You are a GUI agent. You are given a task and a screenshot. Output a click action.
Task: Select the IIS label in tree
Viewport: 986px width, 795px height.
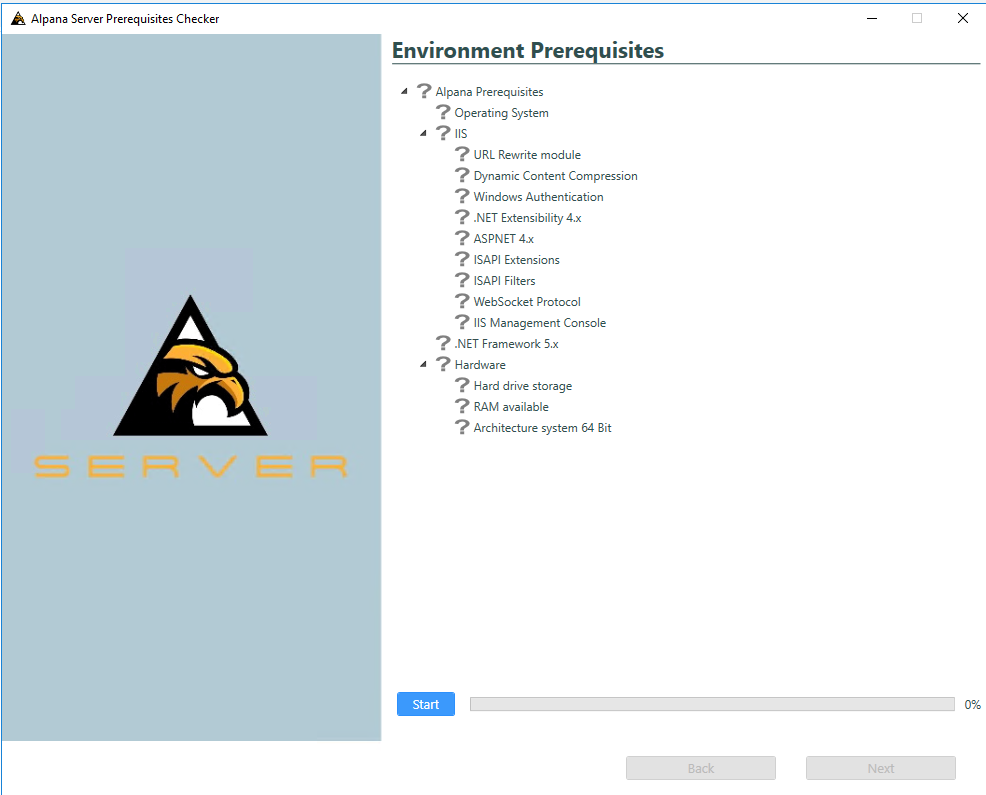(x=461, y=133)
